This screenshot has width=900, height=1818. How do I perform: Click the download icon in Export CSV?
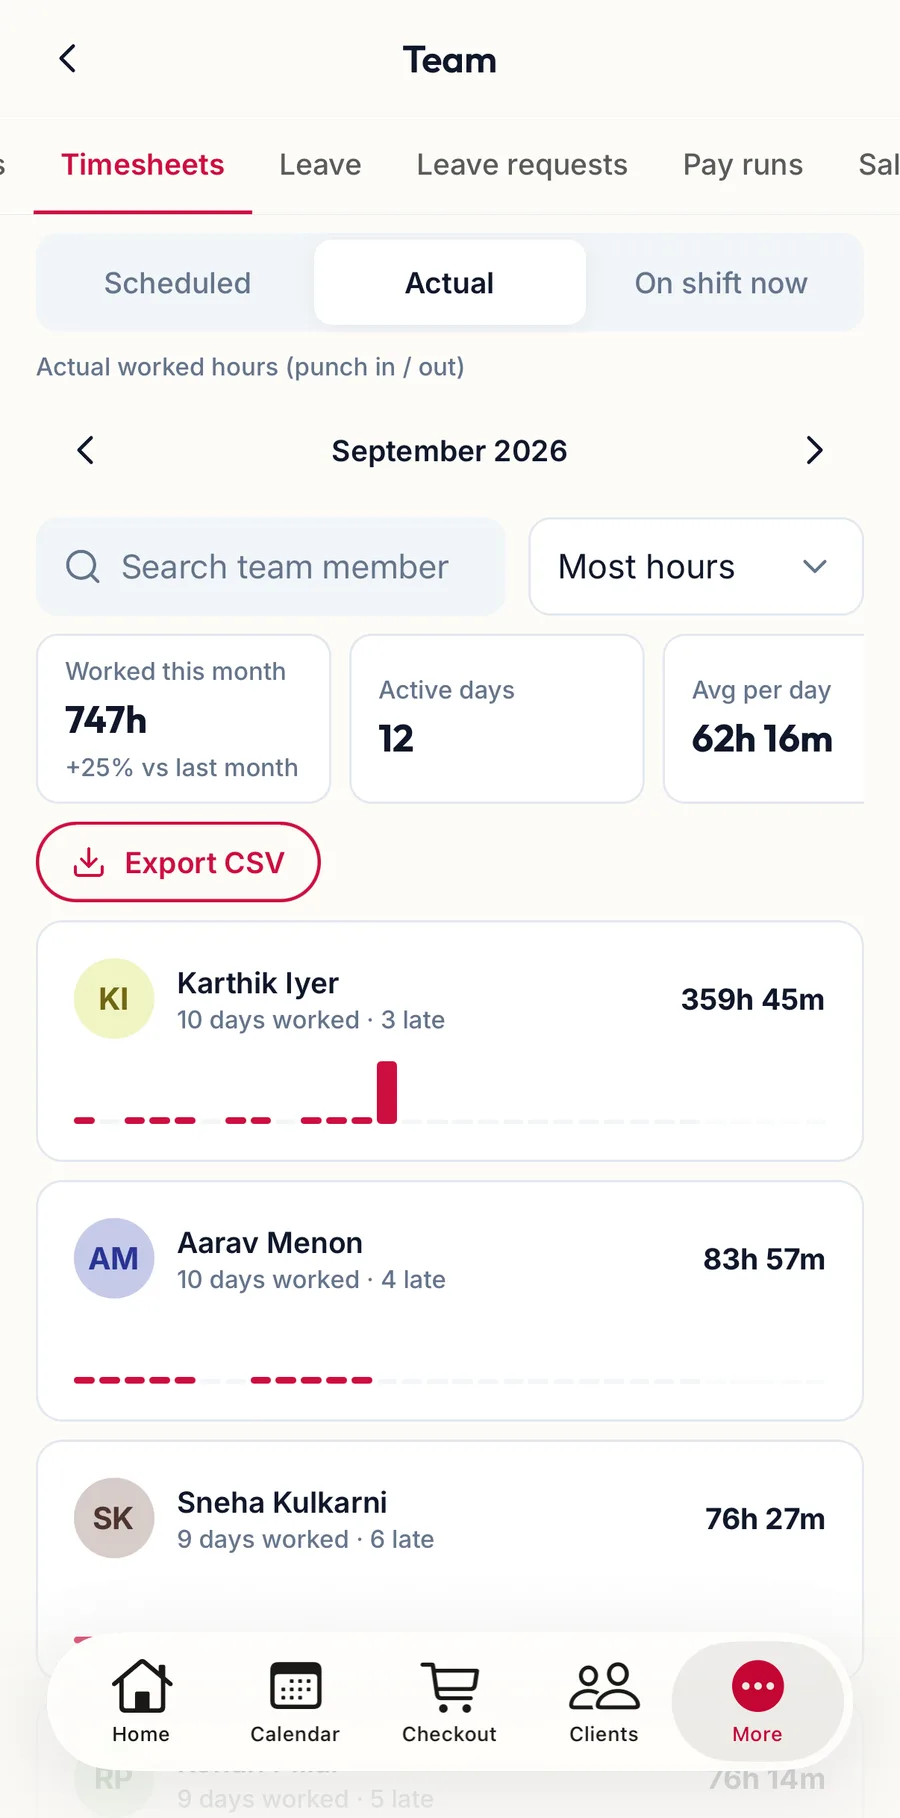click(x=89, y=862)
